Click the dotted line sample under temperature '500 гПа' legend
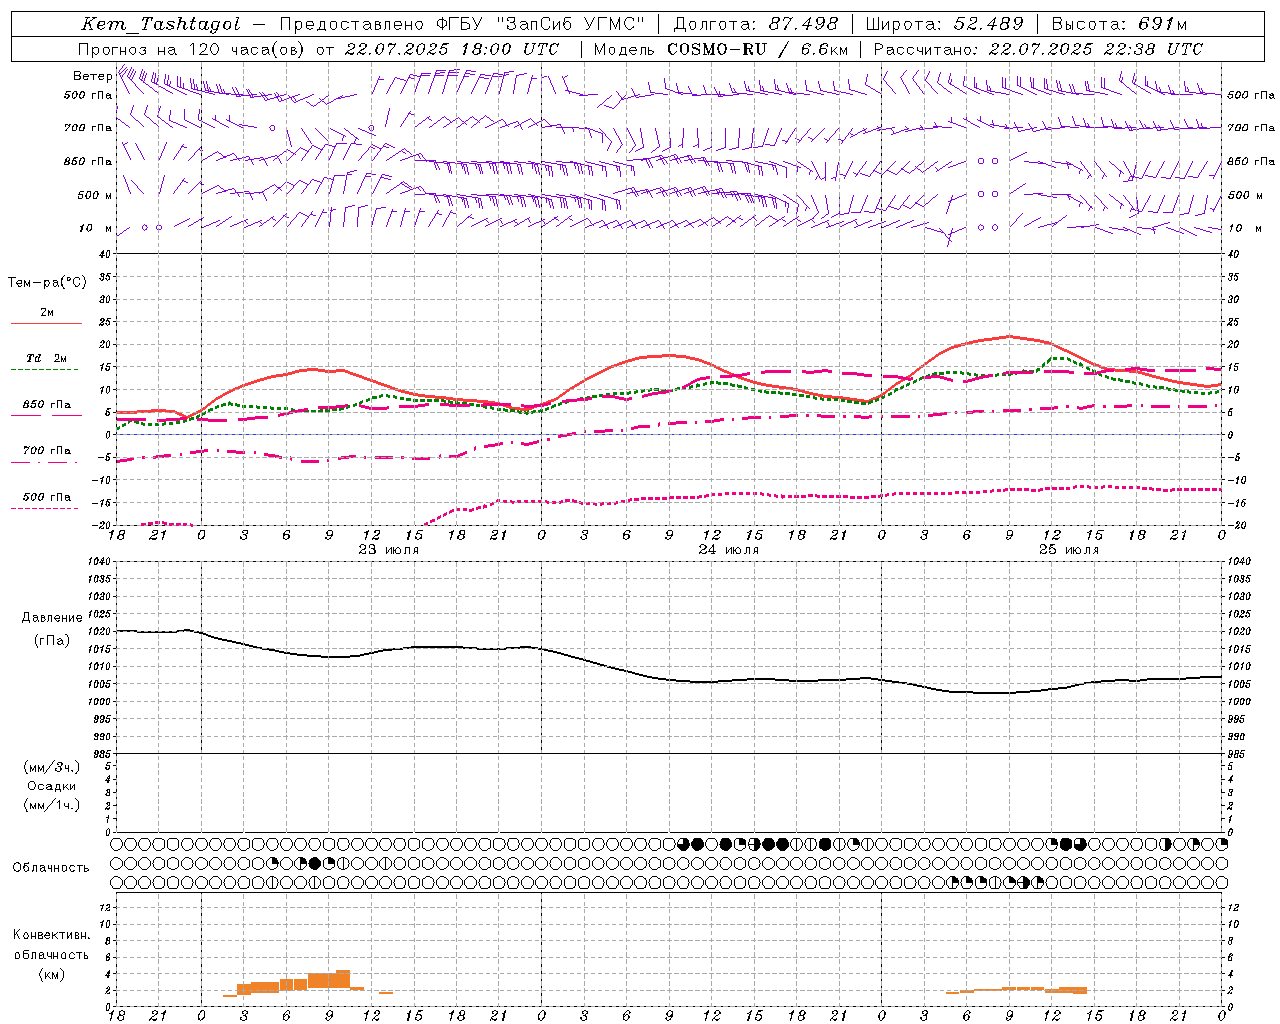Image resolution: width=1280 pixels, height=1024 pixels. 45,508
